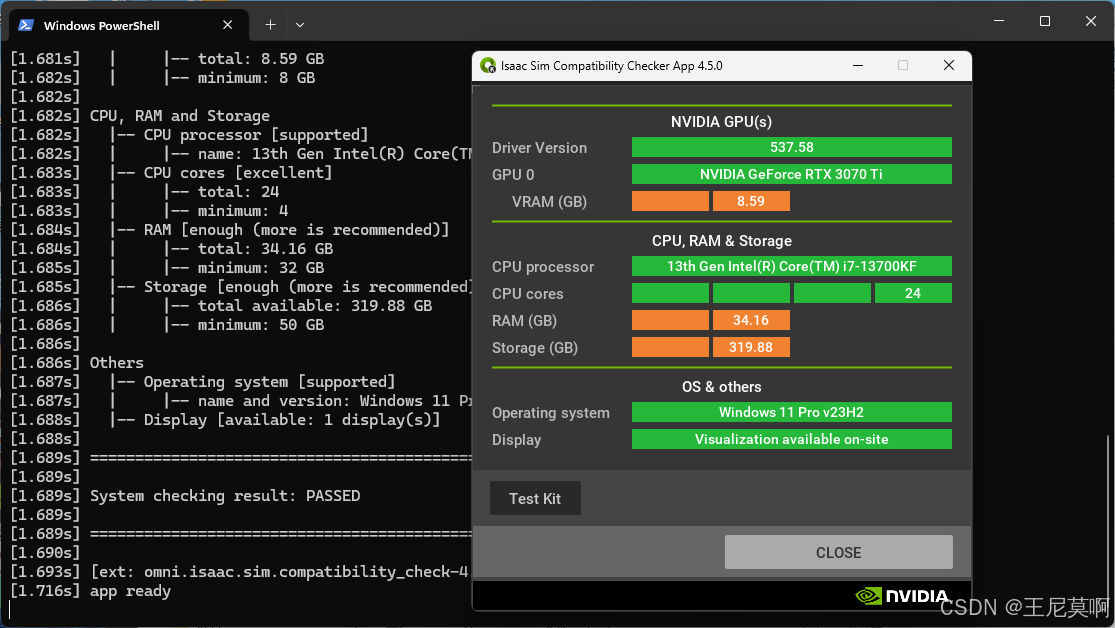Click 'minimum: 50 GB' line in PowerShell
This screenshot has height=628, width=1115.
pyautogui.click(x=261, y=325)
